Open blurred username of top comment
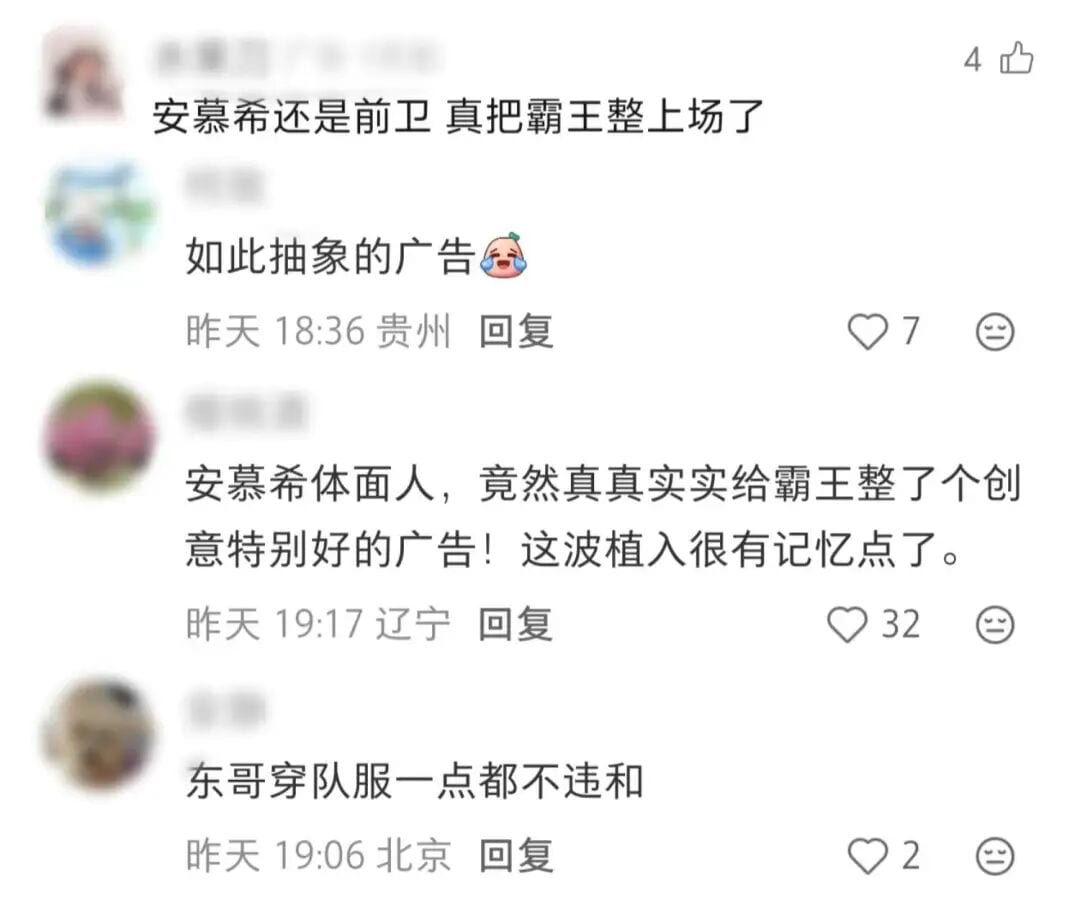The width and height of the screenshot is (1080, 901). click(296, 57)
